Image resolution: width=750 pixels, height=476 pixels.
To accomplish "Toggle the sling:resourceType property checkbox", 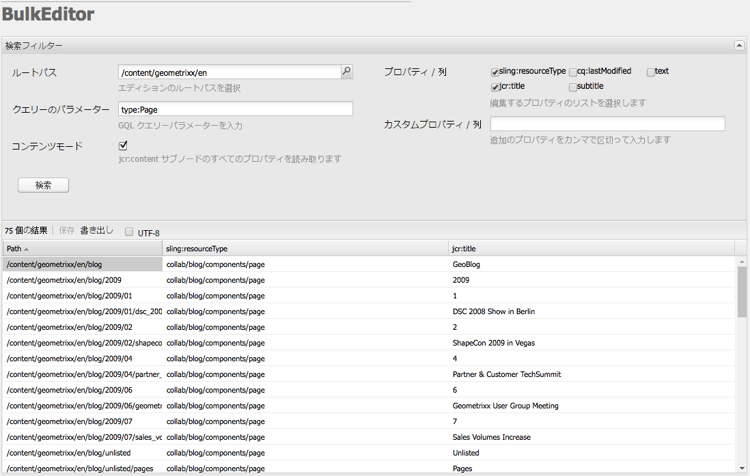I will (495, 72).
